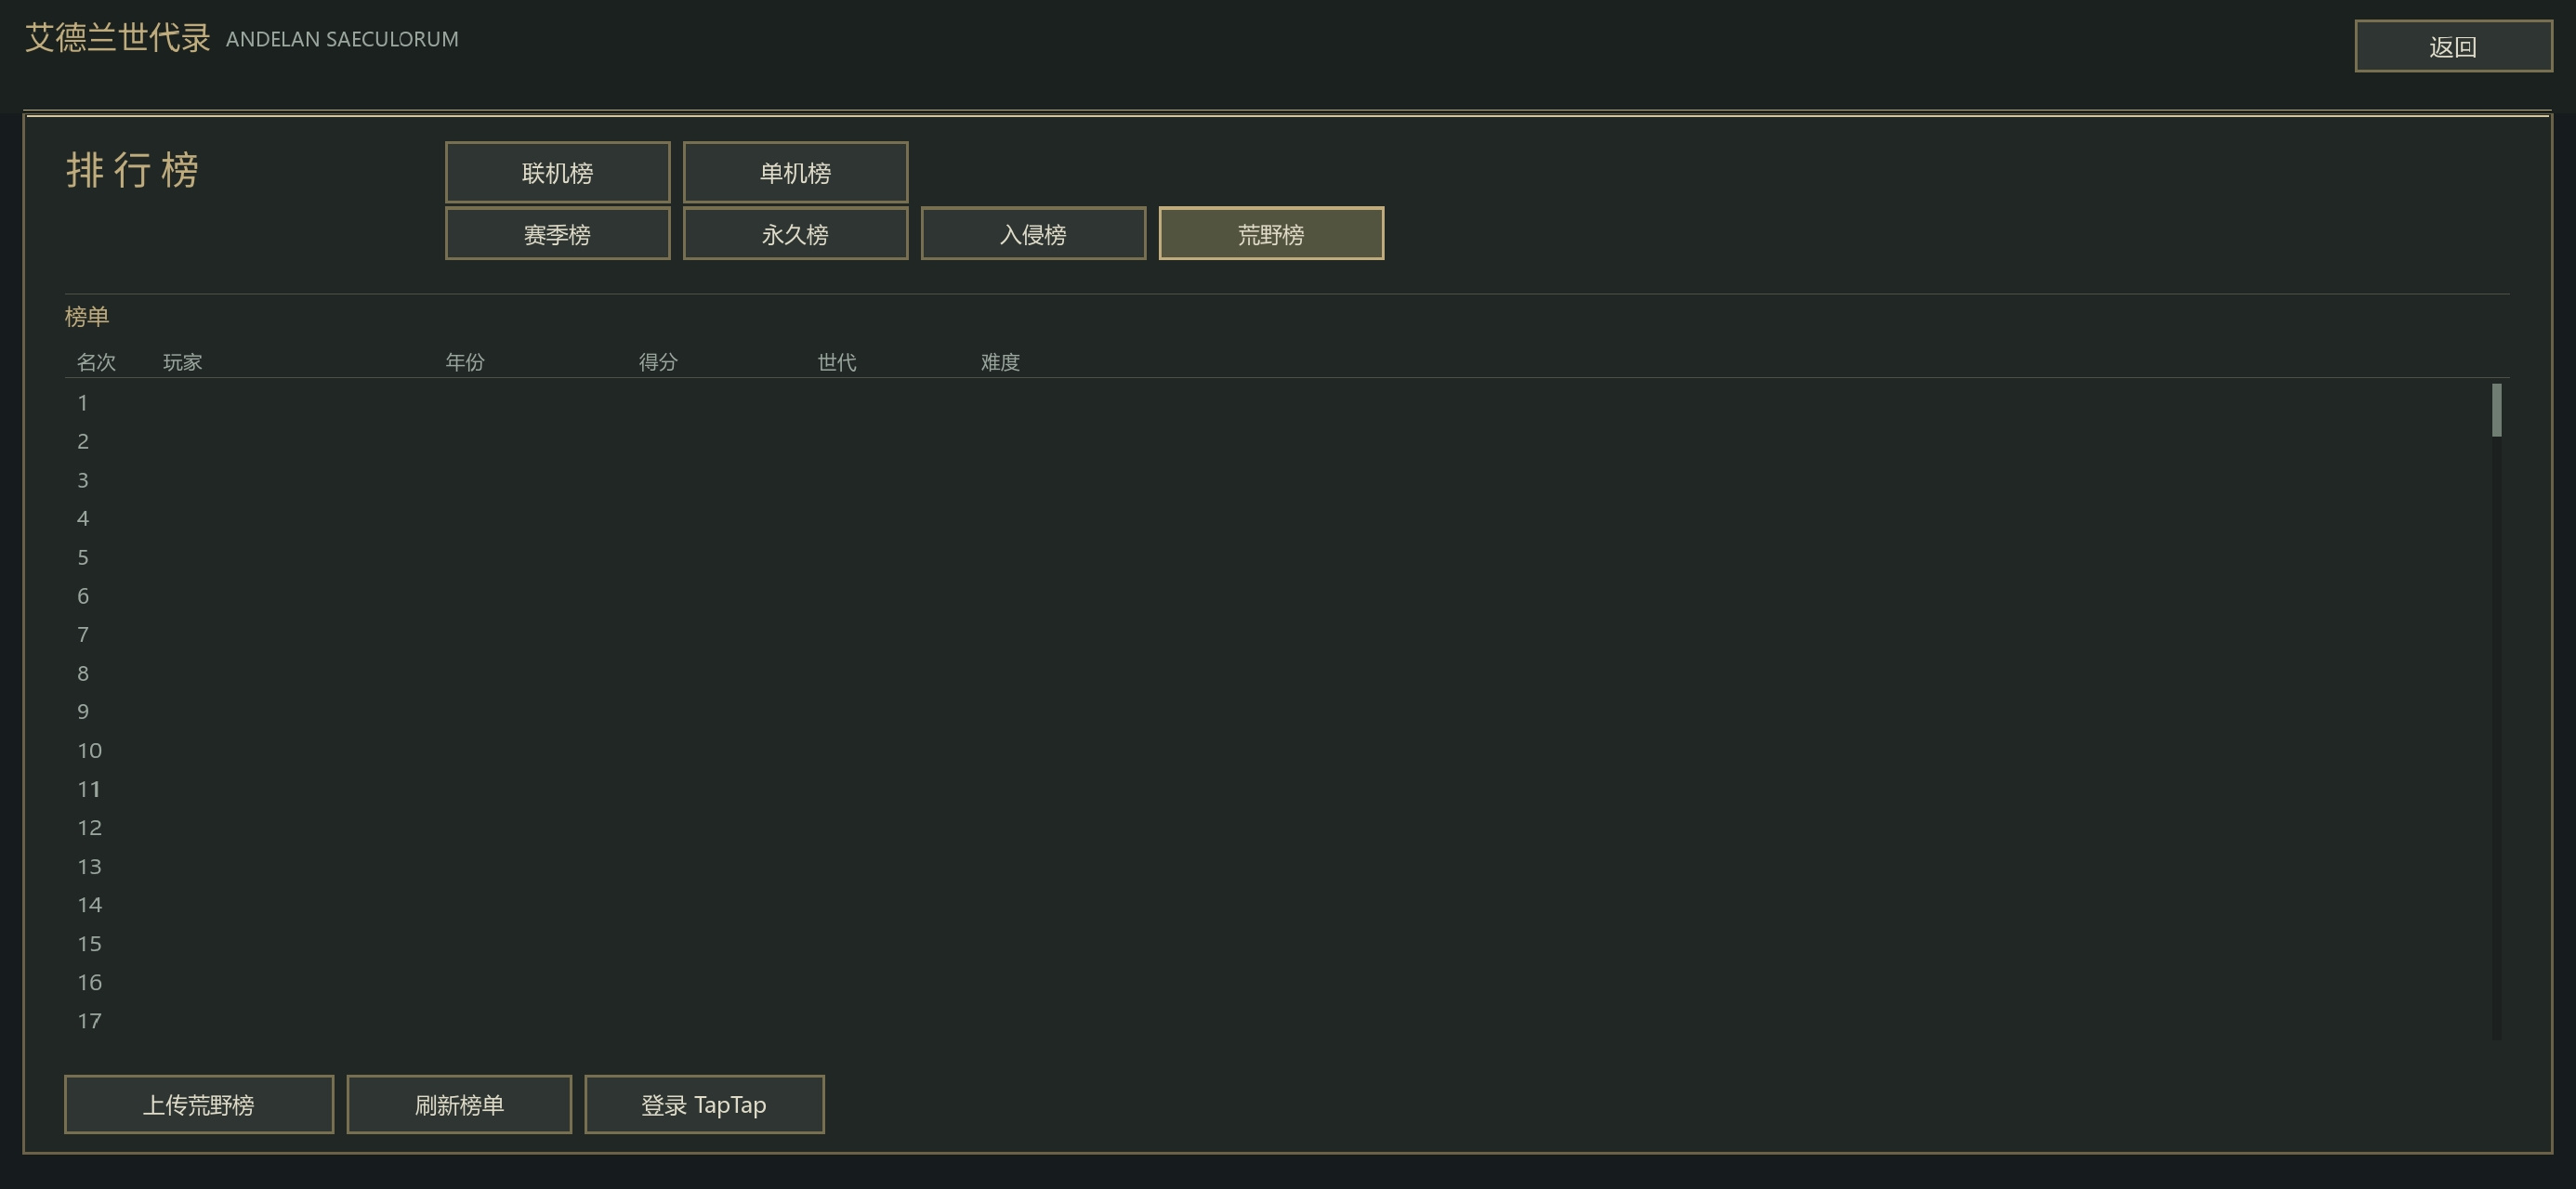This screenshot has height=1189, width=2576.
Task: Click the 难度 column header
Action: [x=1000, y=362]
